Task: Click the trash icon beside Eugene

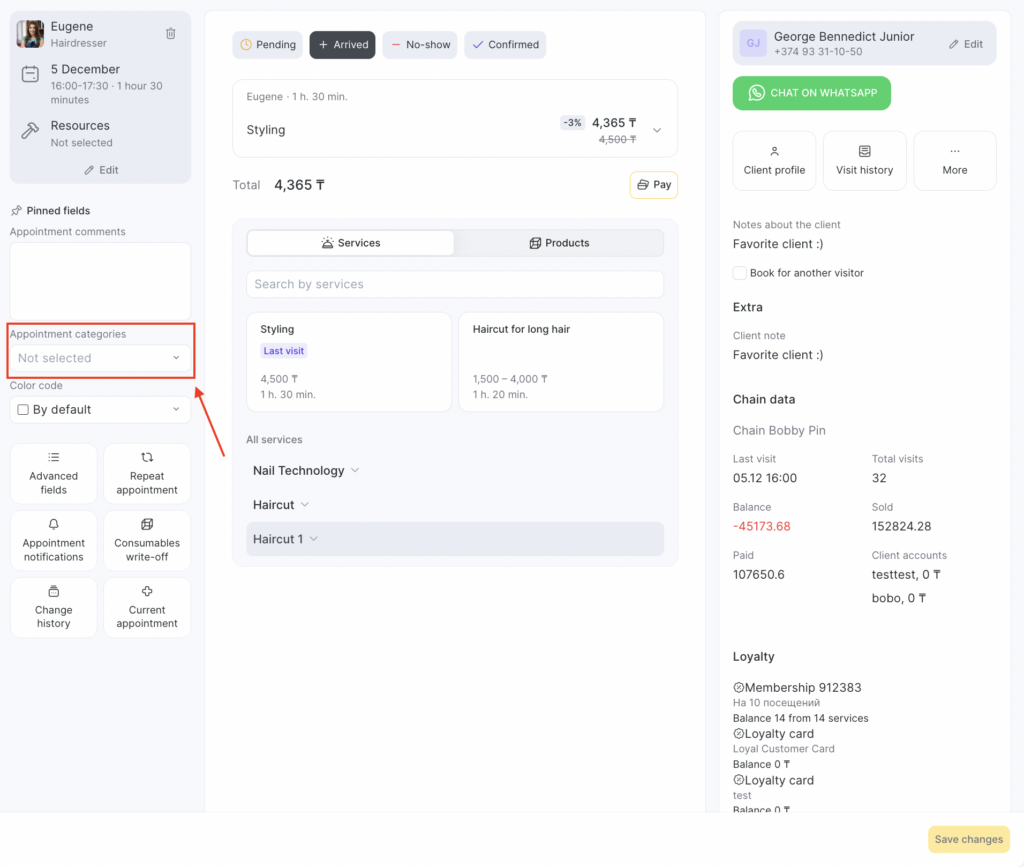Action: tap(170, 34)
